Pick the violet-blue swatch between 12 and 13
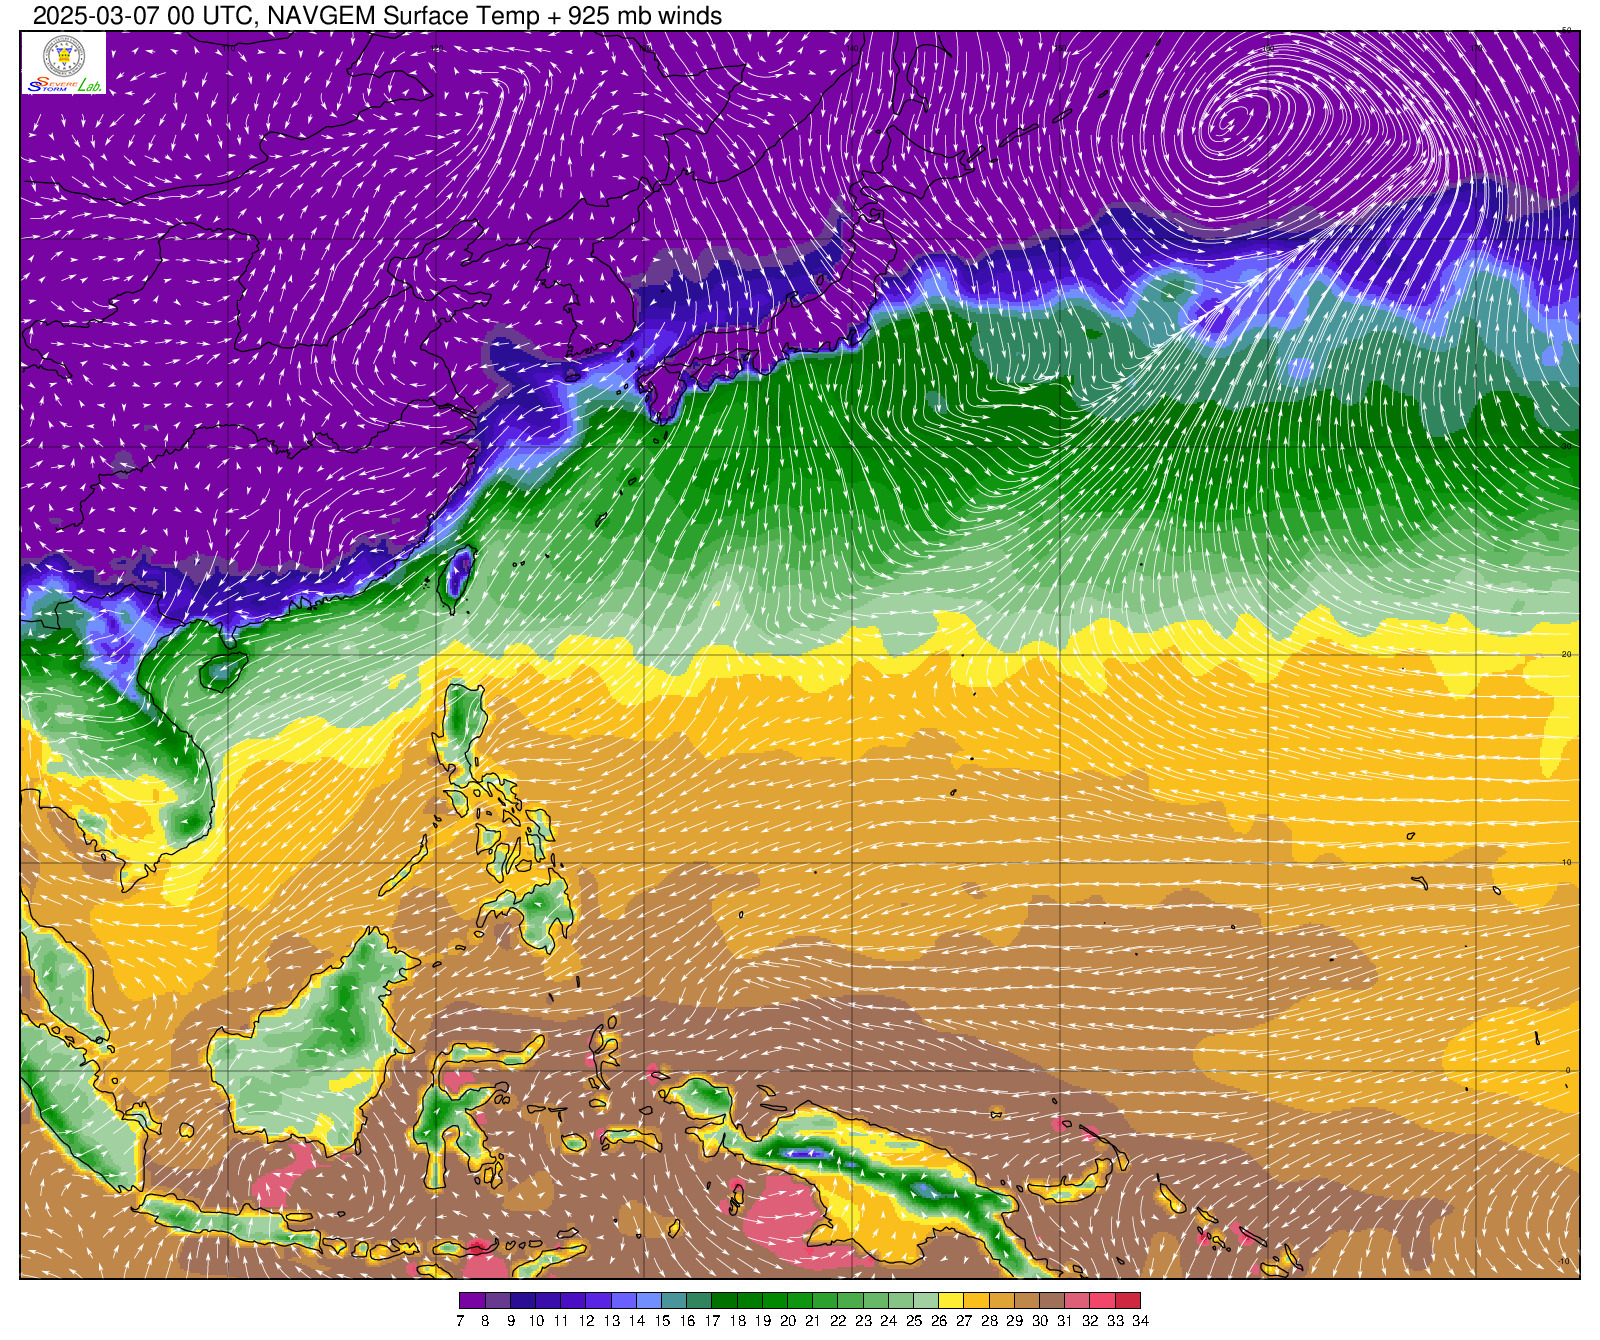1600x1340 pixels. pos(598,1301)
